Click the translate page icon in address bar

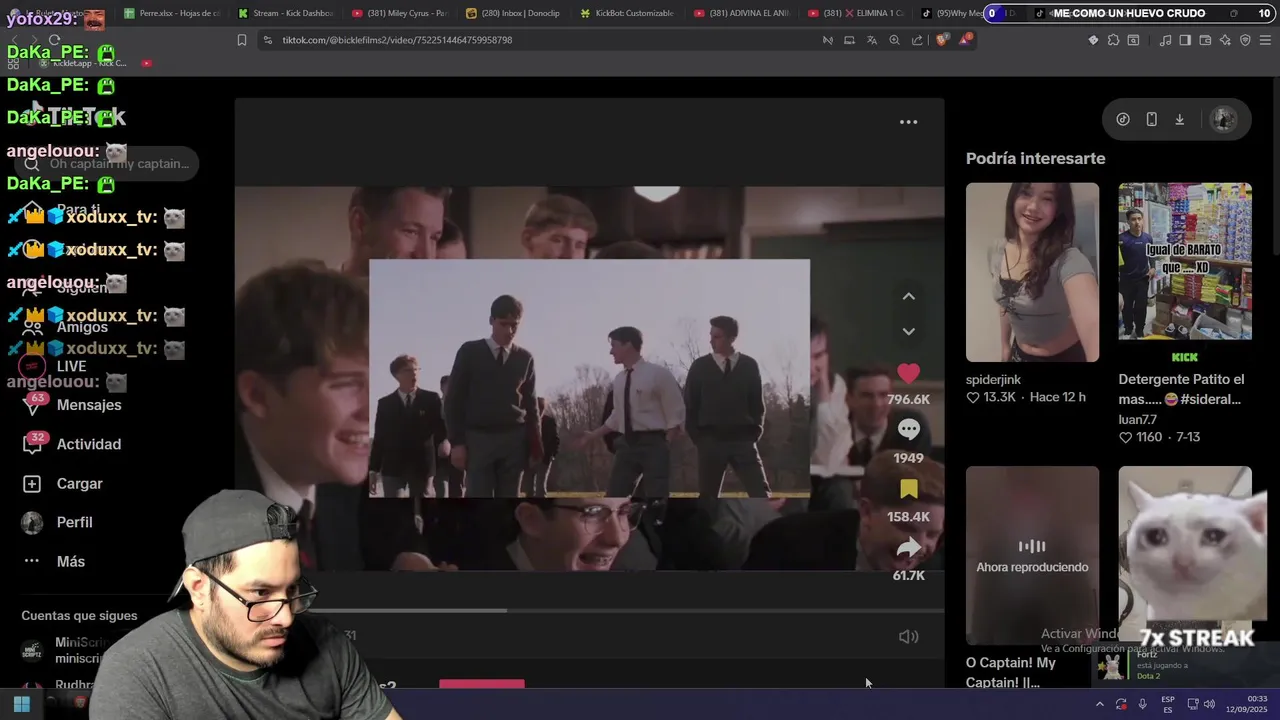point(871,40)
